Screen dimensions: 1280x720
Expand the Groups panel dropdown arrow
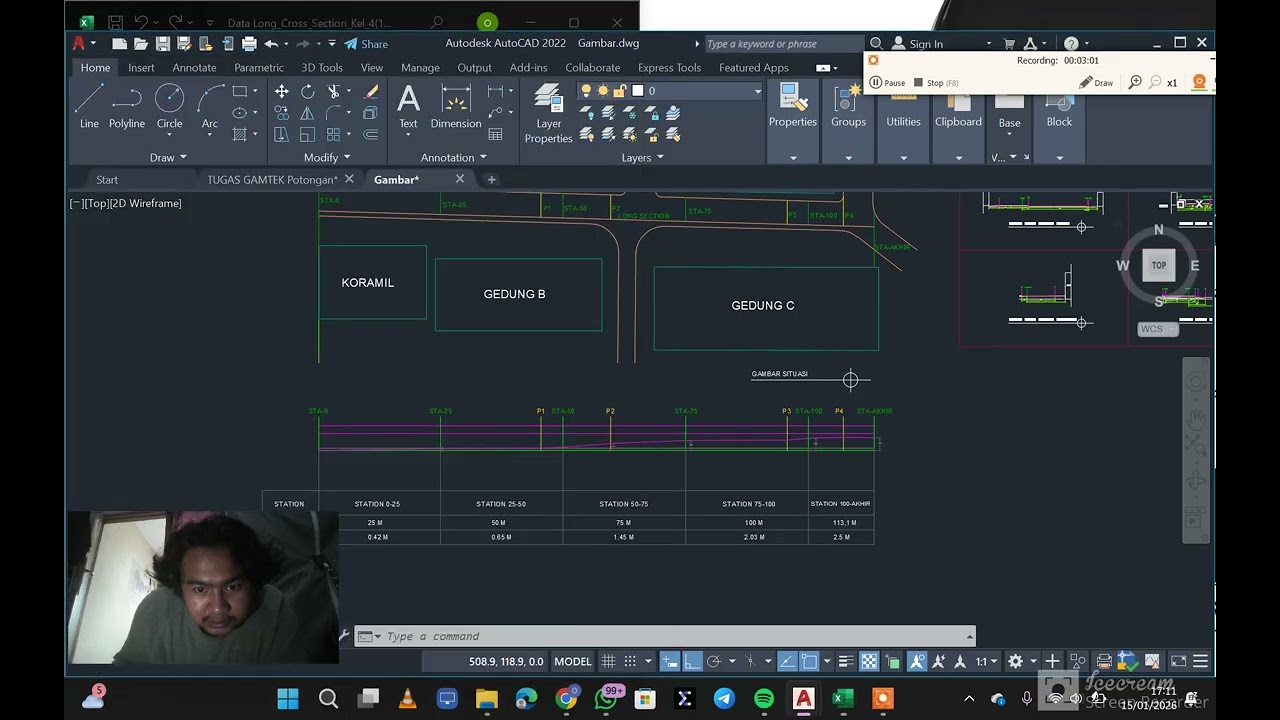848,158
